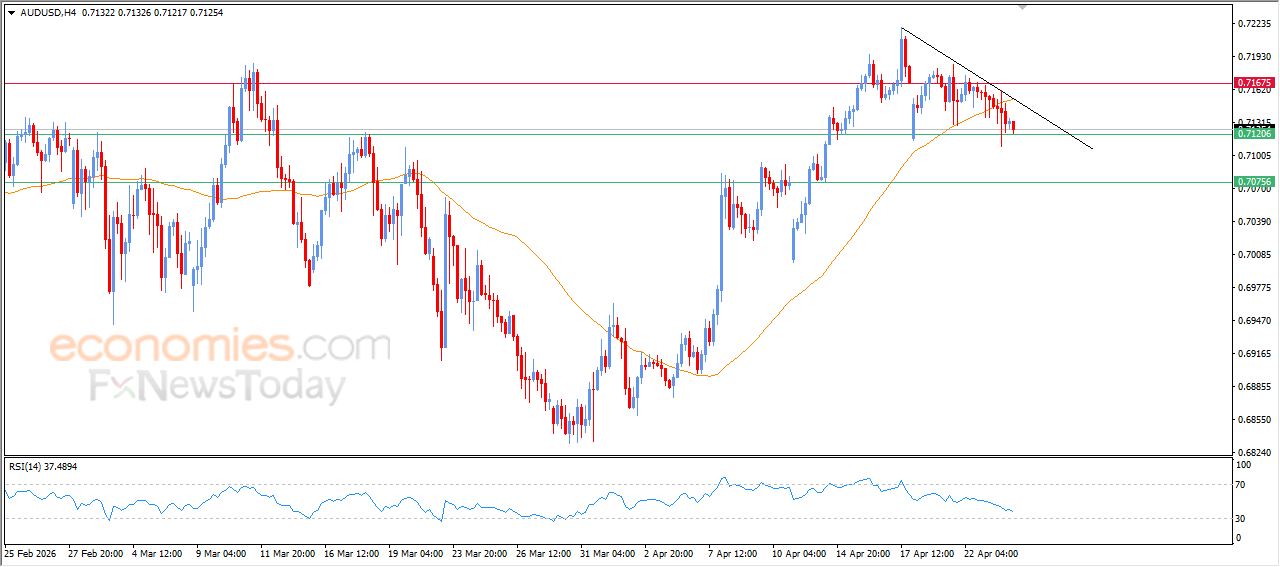Click the 0.69165 price axis value
Screen dimensions: 1280x567
[1254, 353]
